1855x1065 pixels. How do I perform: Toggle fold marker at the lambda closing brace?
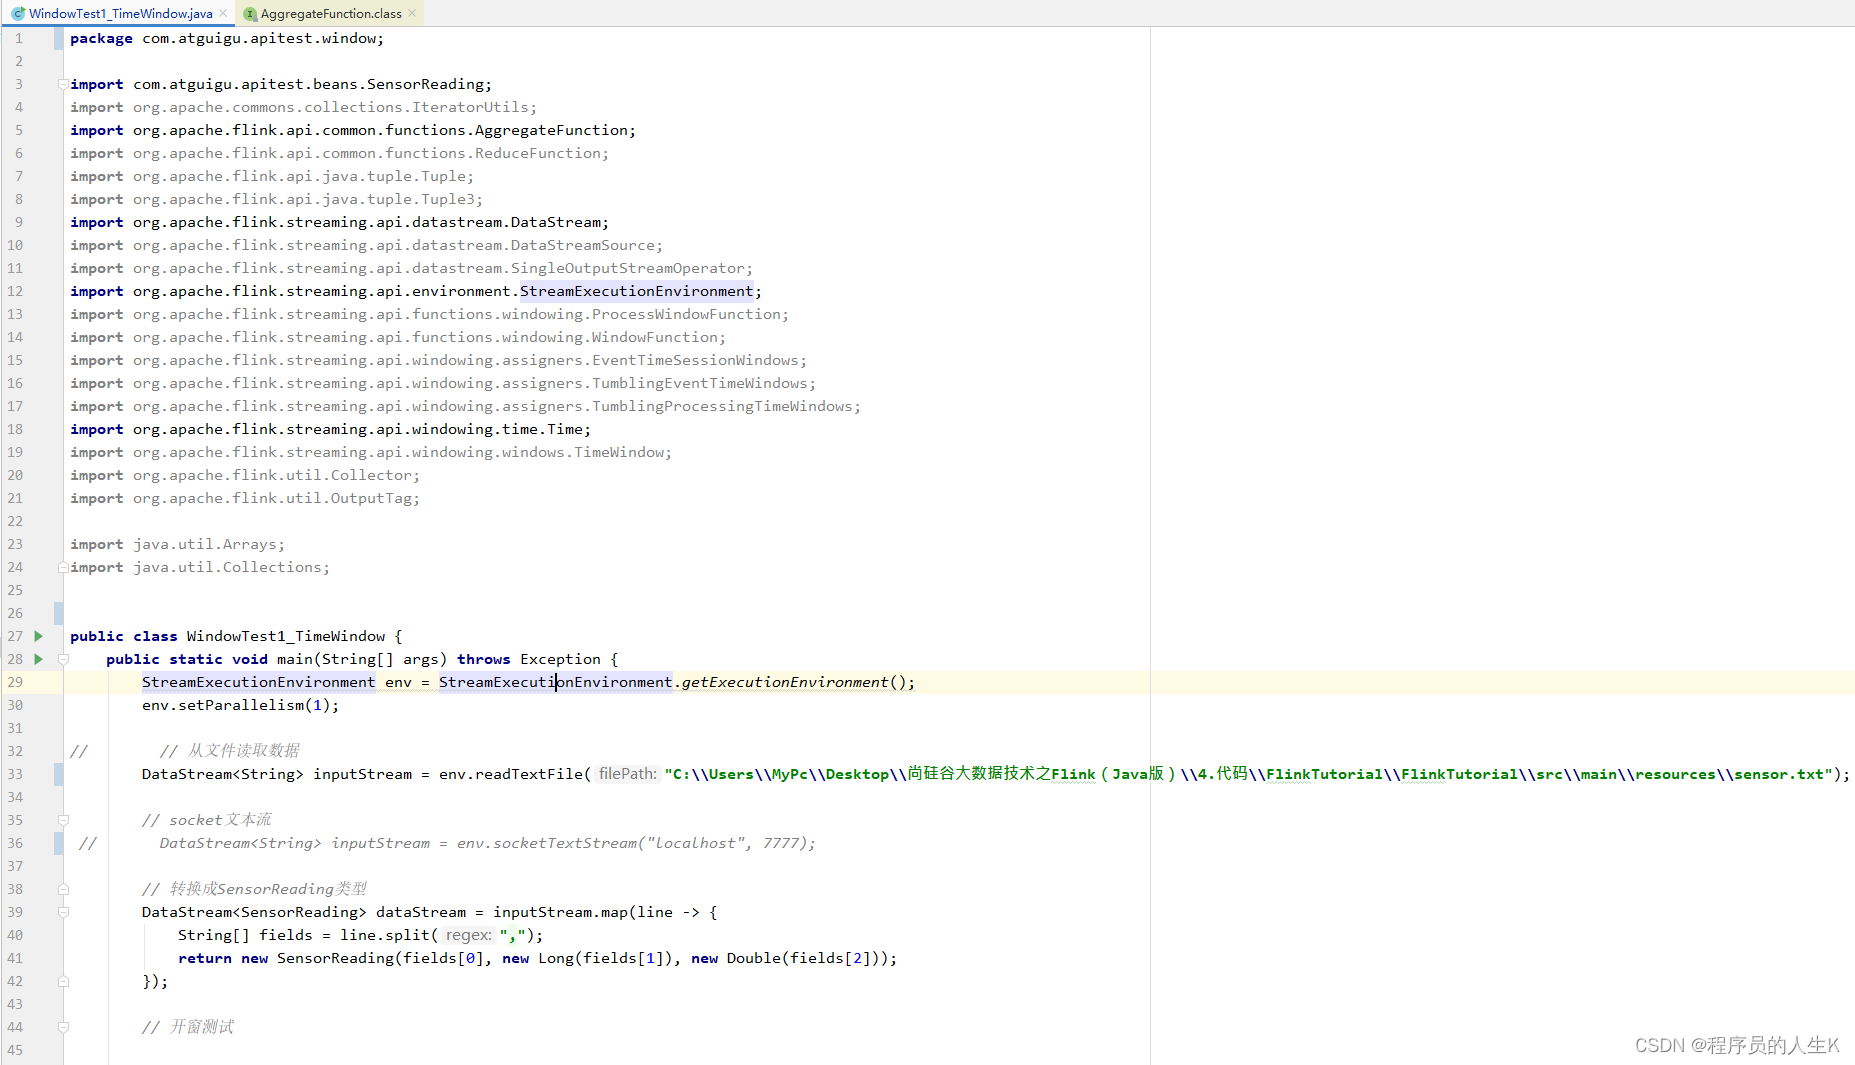tap(63, 981)
